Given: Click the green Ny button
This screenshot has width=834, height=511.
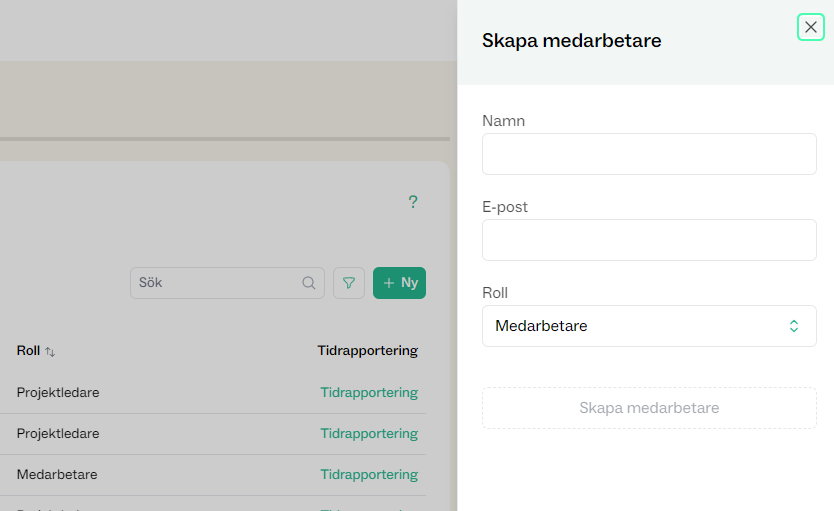Looking at the screenshot, I should [399, 283].
